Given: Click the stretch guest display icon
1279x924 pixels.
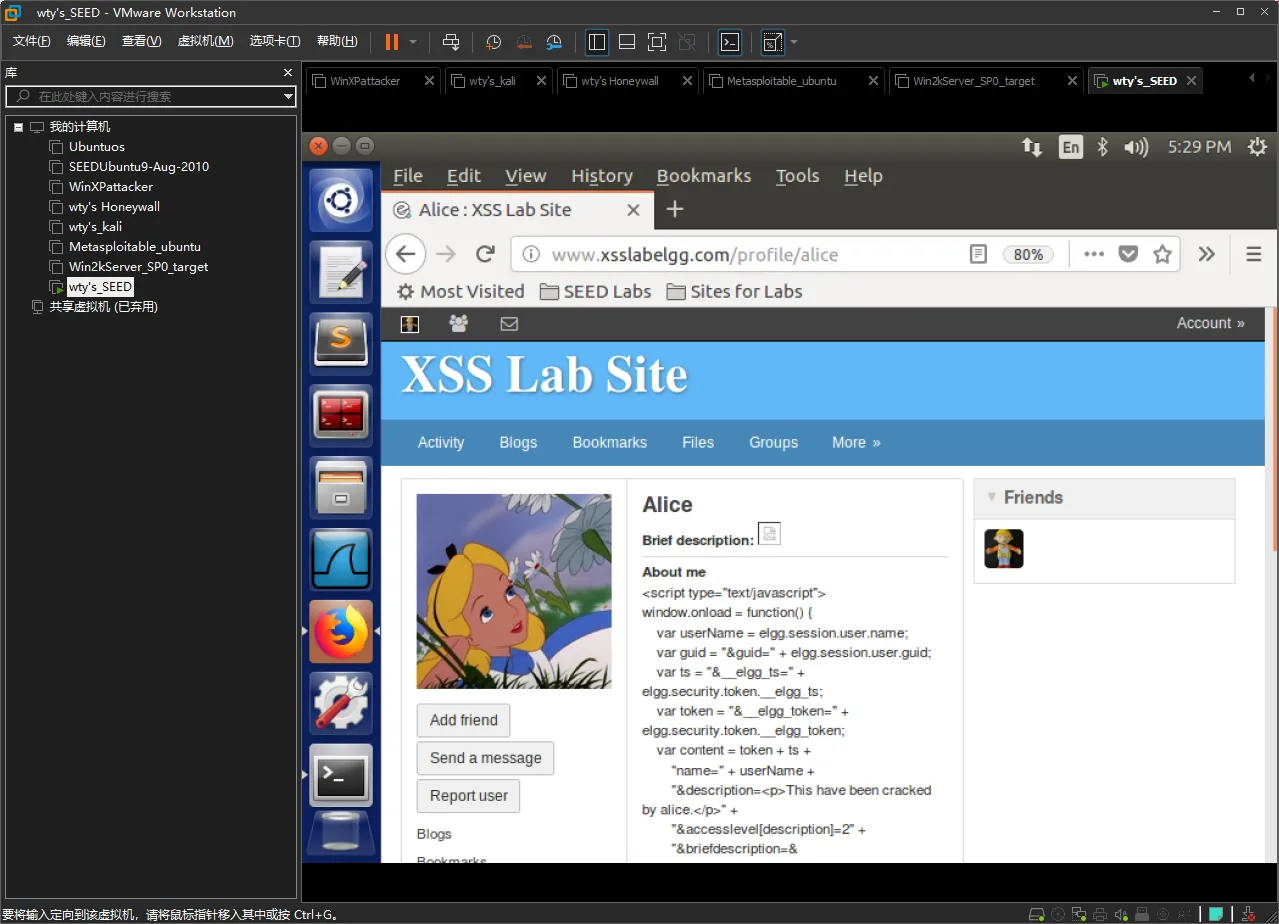Looking at the screenshot, I should pos(772,42).
